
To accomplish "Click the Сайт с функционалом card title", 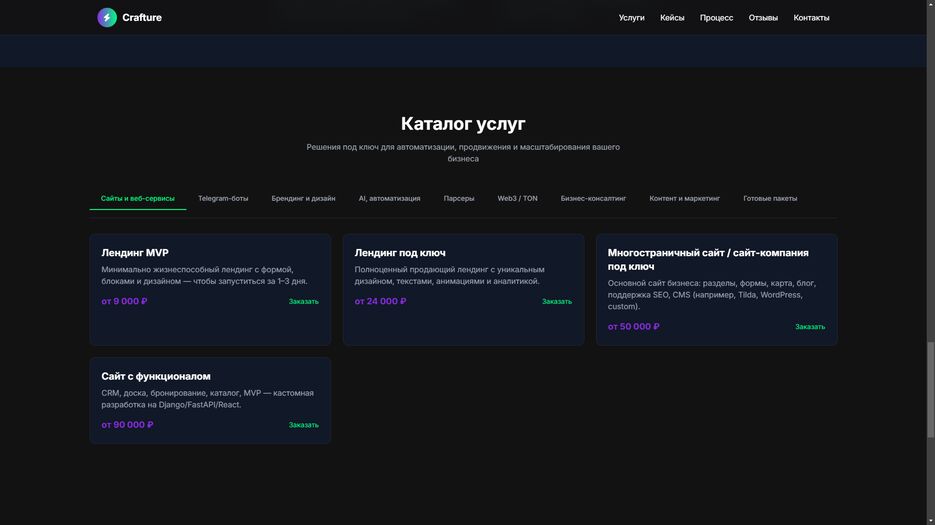I will (156, 376).
